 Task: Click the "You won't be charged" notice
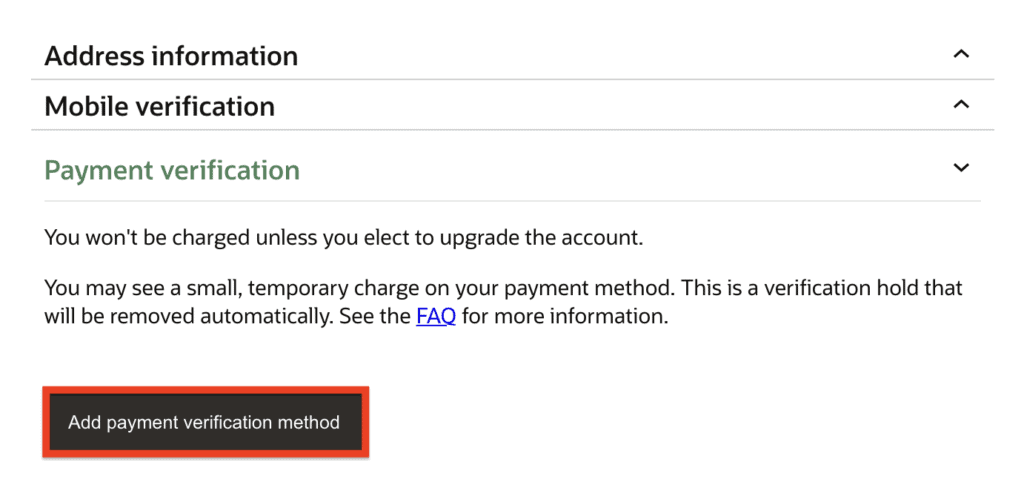[345, 238]
